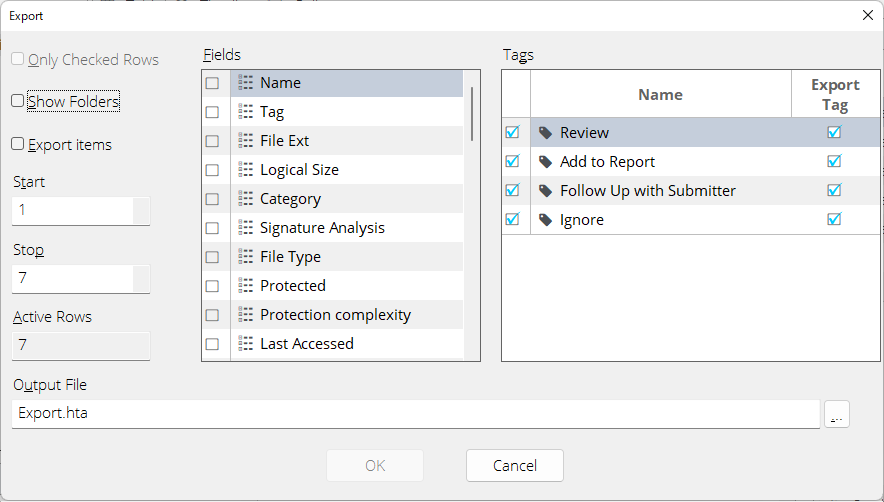Click into the Output File text field
Viewport: 884px width, 502px height.
416,414
